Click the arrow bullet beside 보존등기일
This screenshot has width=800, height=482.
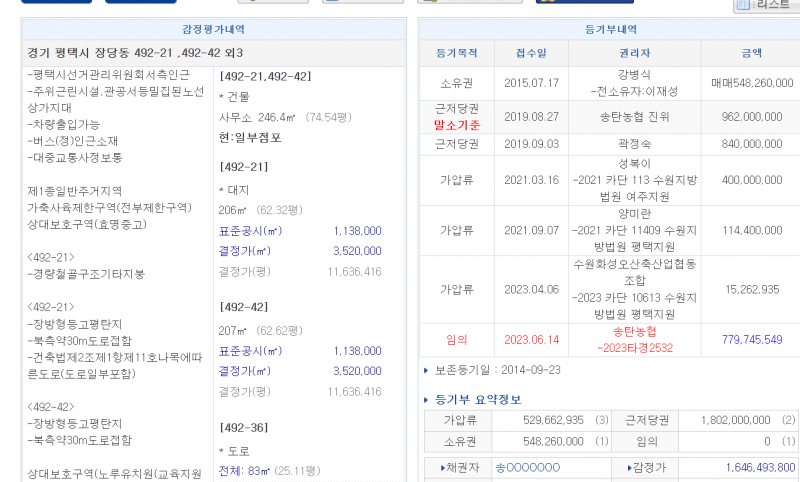point(428,370)
